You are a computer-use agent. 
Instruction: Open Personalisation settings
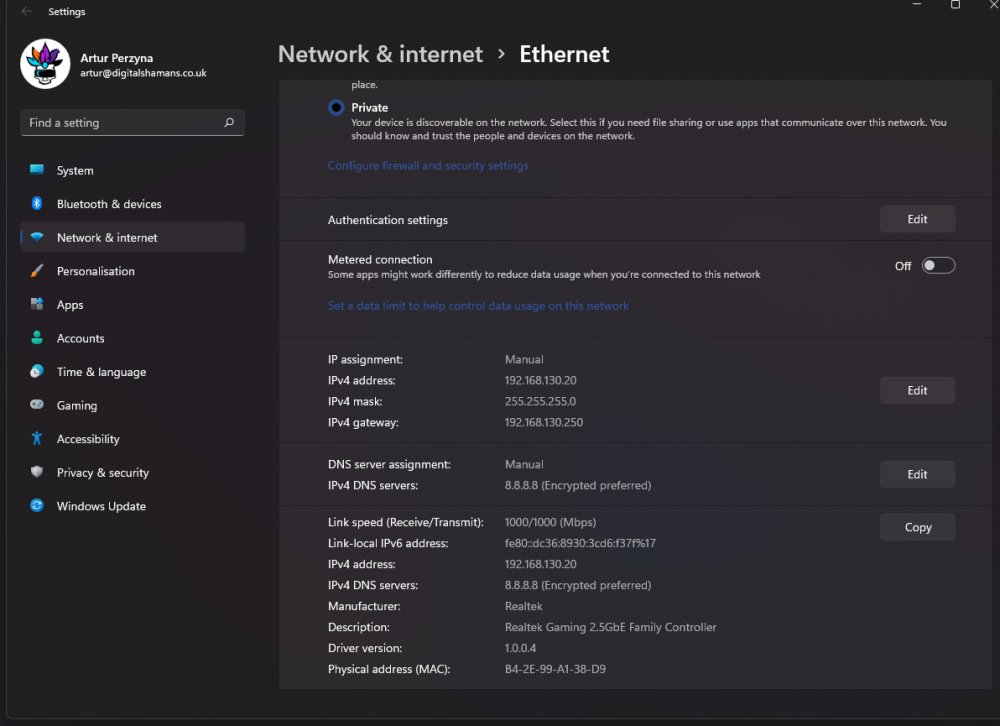(x=132, y=271)
